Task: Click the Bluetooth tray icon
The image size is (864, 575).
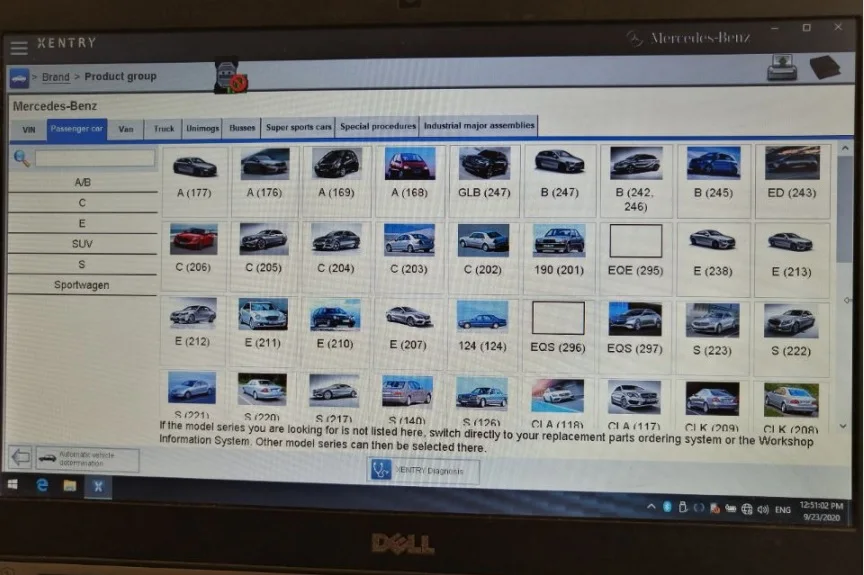Action: tap(667, 507)
